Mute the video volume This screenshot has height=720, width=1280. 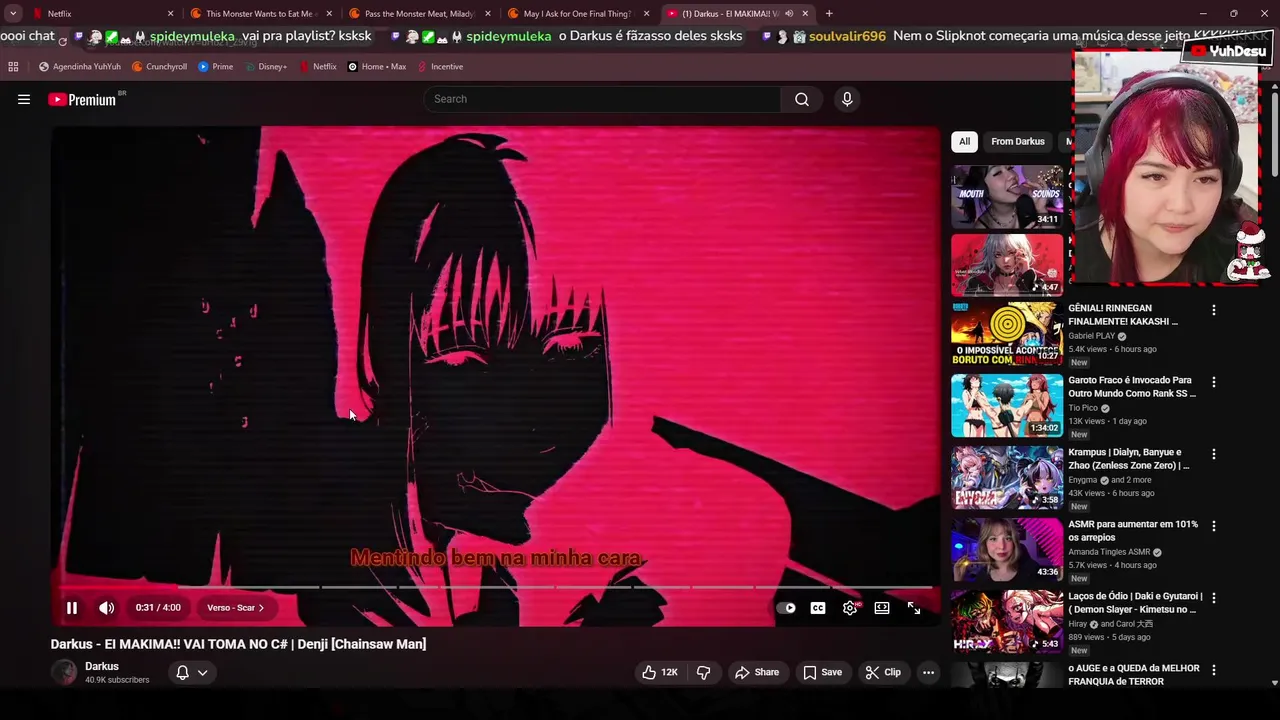point(107,608)
